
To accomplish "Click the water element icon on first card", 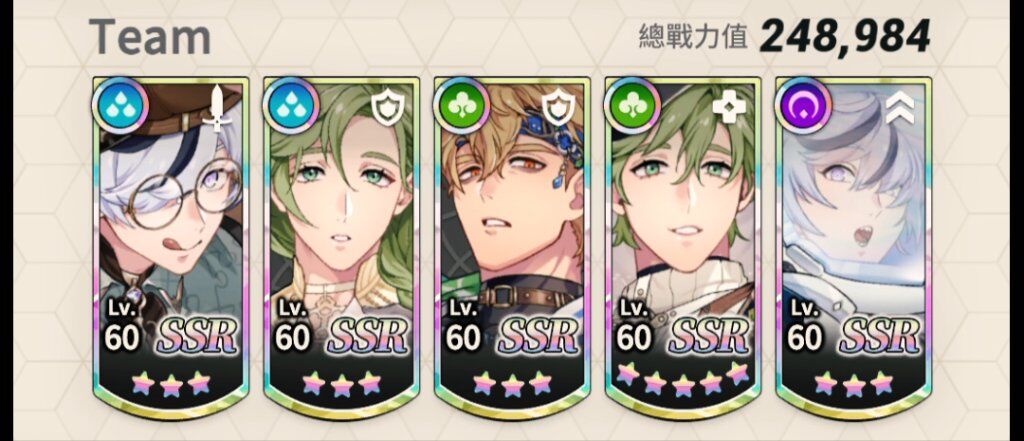I will (120, 106).
